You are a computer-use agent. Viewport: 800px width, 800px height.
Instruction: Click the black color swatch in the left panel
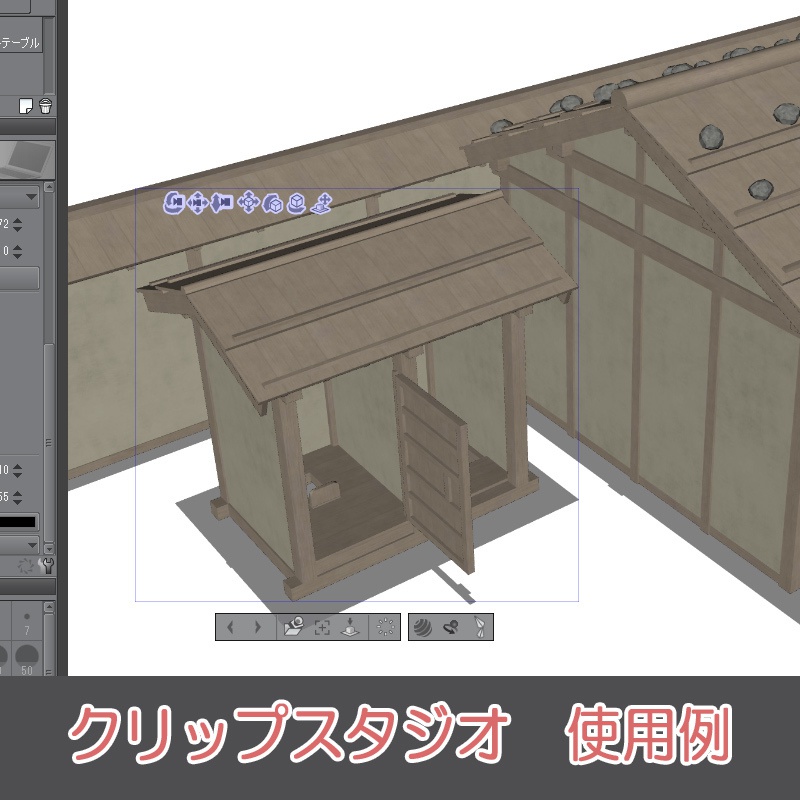pyautogui.click(x=18, y=522)
